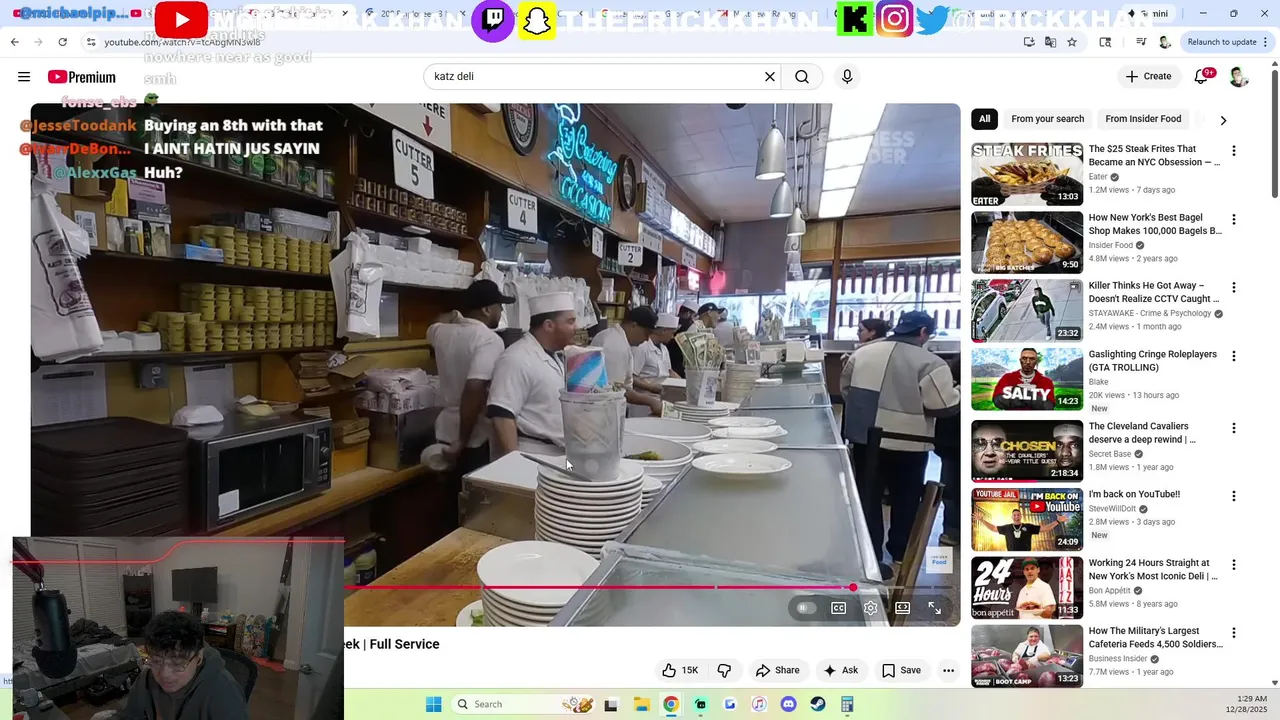The height and width of the screenshot is (720, 1280).
Task: Open 'Killer Thinks He Got Away' video title
Action: (x=1153, y=292)
